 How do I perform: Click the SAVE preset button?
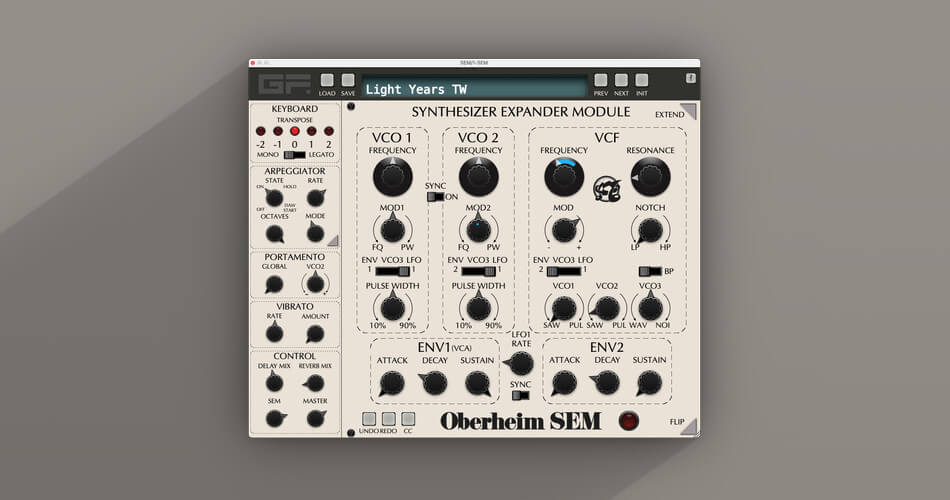(x=348, y=80)
